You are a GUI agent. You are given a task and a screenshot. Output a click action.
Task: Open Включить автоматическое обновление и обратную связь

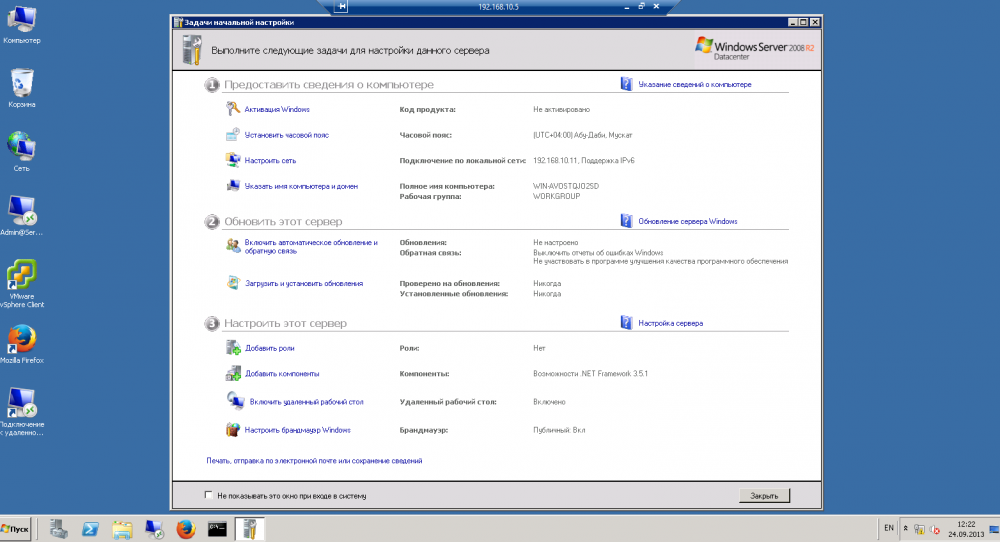(311, 246)
